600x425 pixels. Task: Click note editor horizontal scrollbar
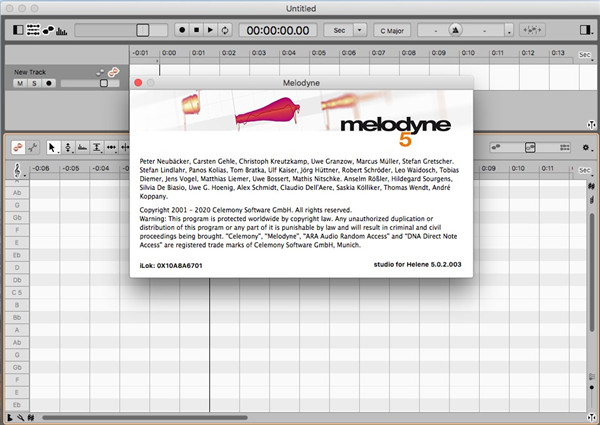[145, 418]
